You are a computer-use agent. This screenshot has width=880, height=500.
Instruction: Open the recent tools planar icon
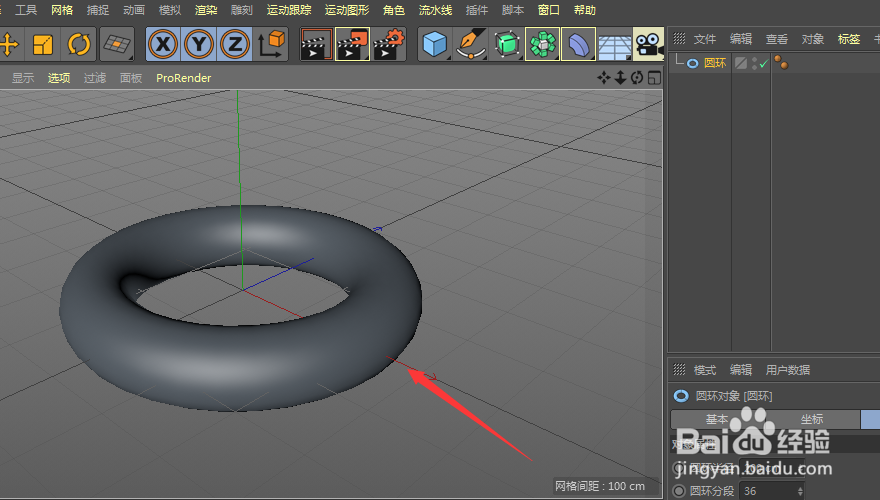pyautogui.click(x=117, y=44)
